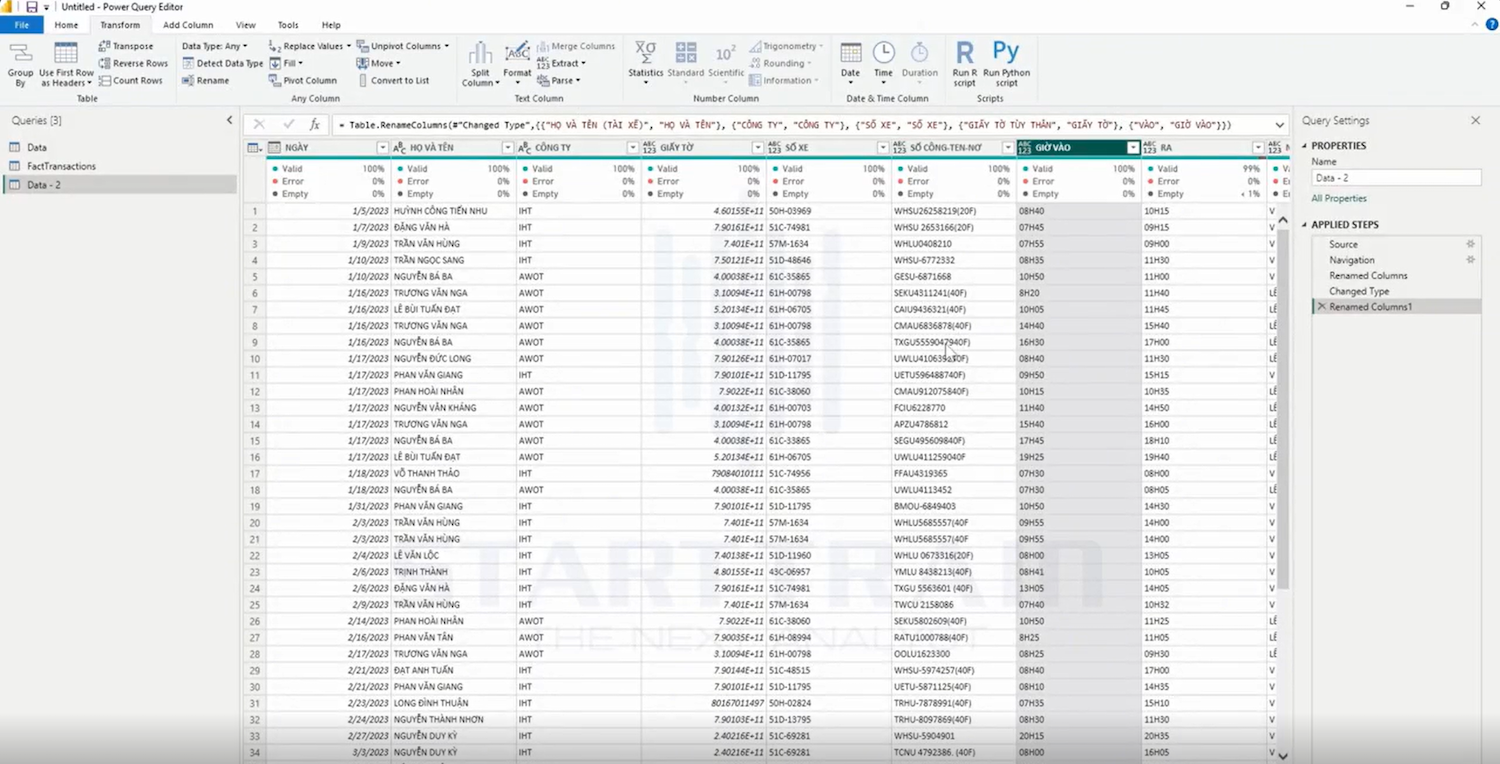Open the File tab
Screen dimensions: 1500x764
[x=22, y=25]
